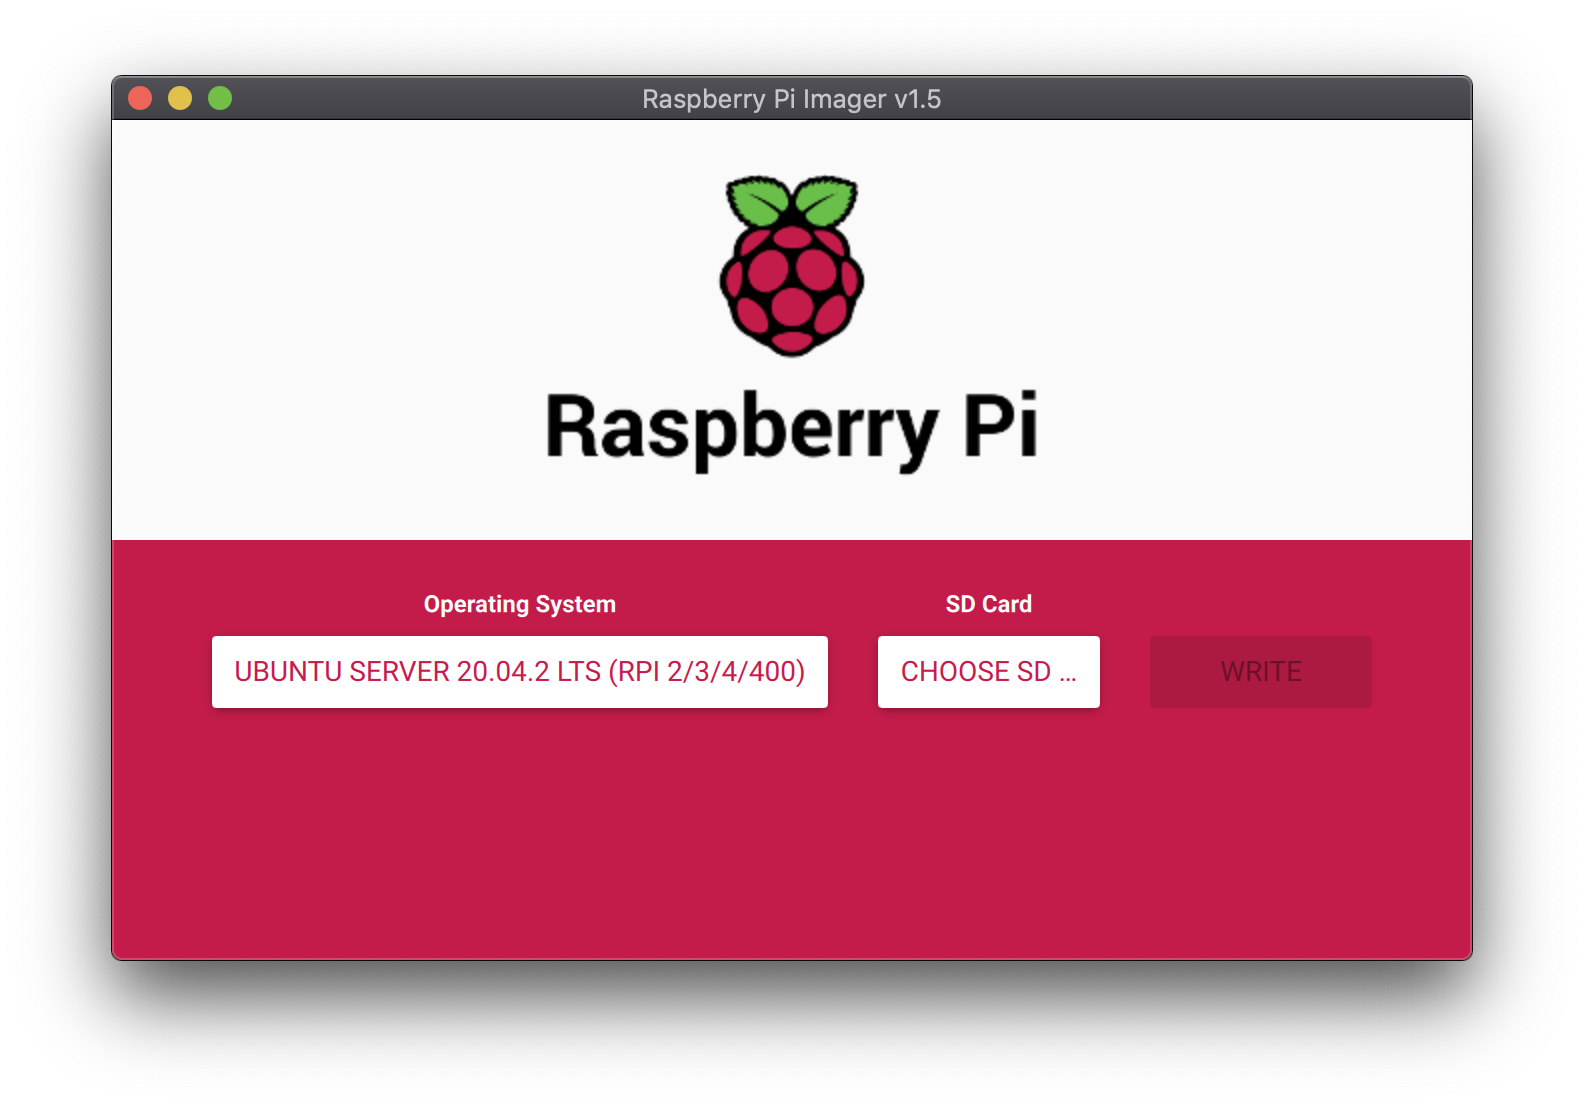Click the empty crimson area below the buttons
The width and height of the screenshot is (1584, 1108).
click(791, 840)
